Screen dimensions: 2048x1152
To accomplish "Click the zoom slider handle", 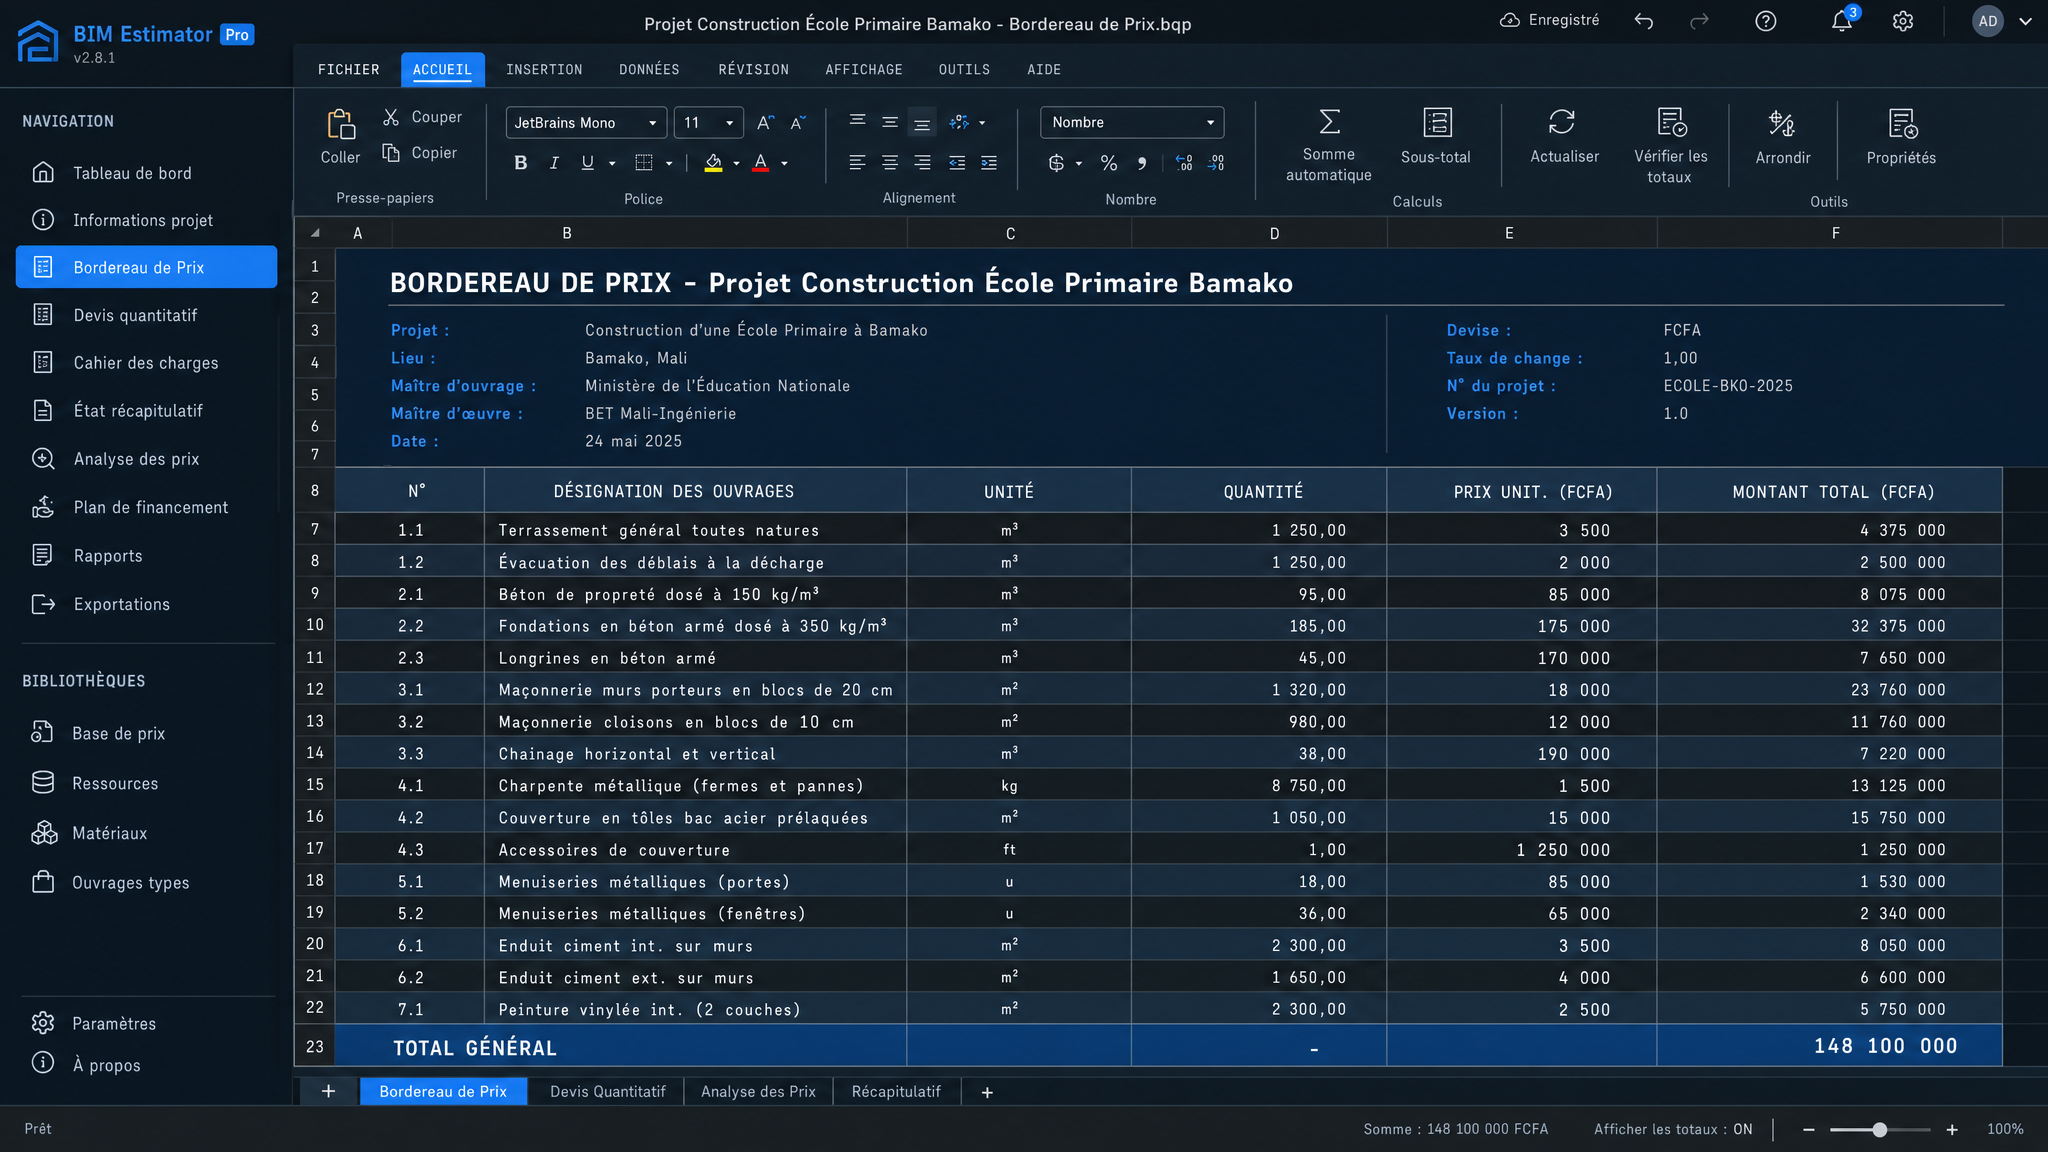I will pyautogui.click(x=1880, y=1129).
